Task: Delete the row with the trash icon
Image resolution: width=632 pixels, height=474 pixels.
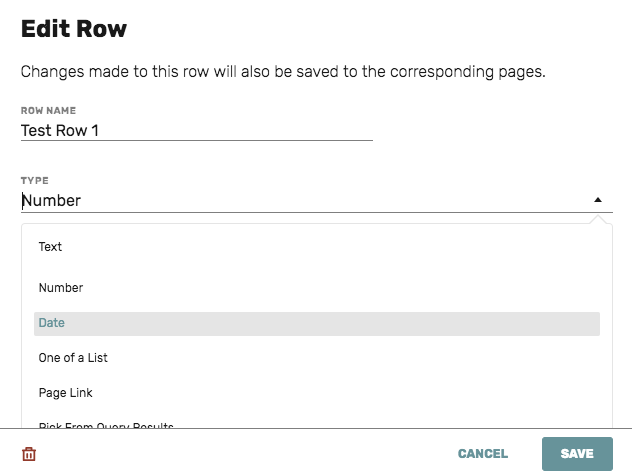Action: pos(29,454)
